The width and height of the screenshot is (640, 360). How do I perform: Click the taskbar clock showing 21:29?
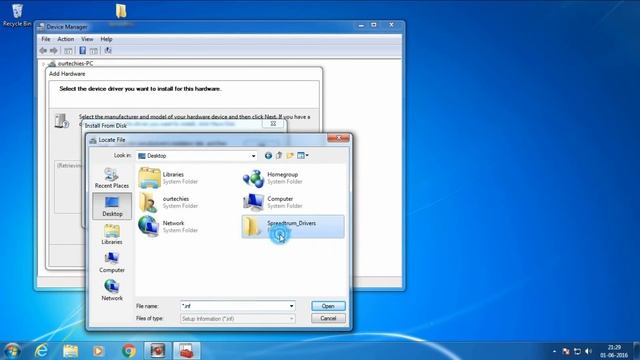click(x=614, y=351)
